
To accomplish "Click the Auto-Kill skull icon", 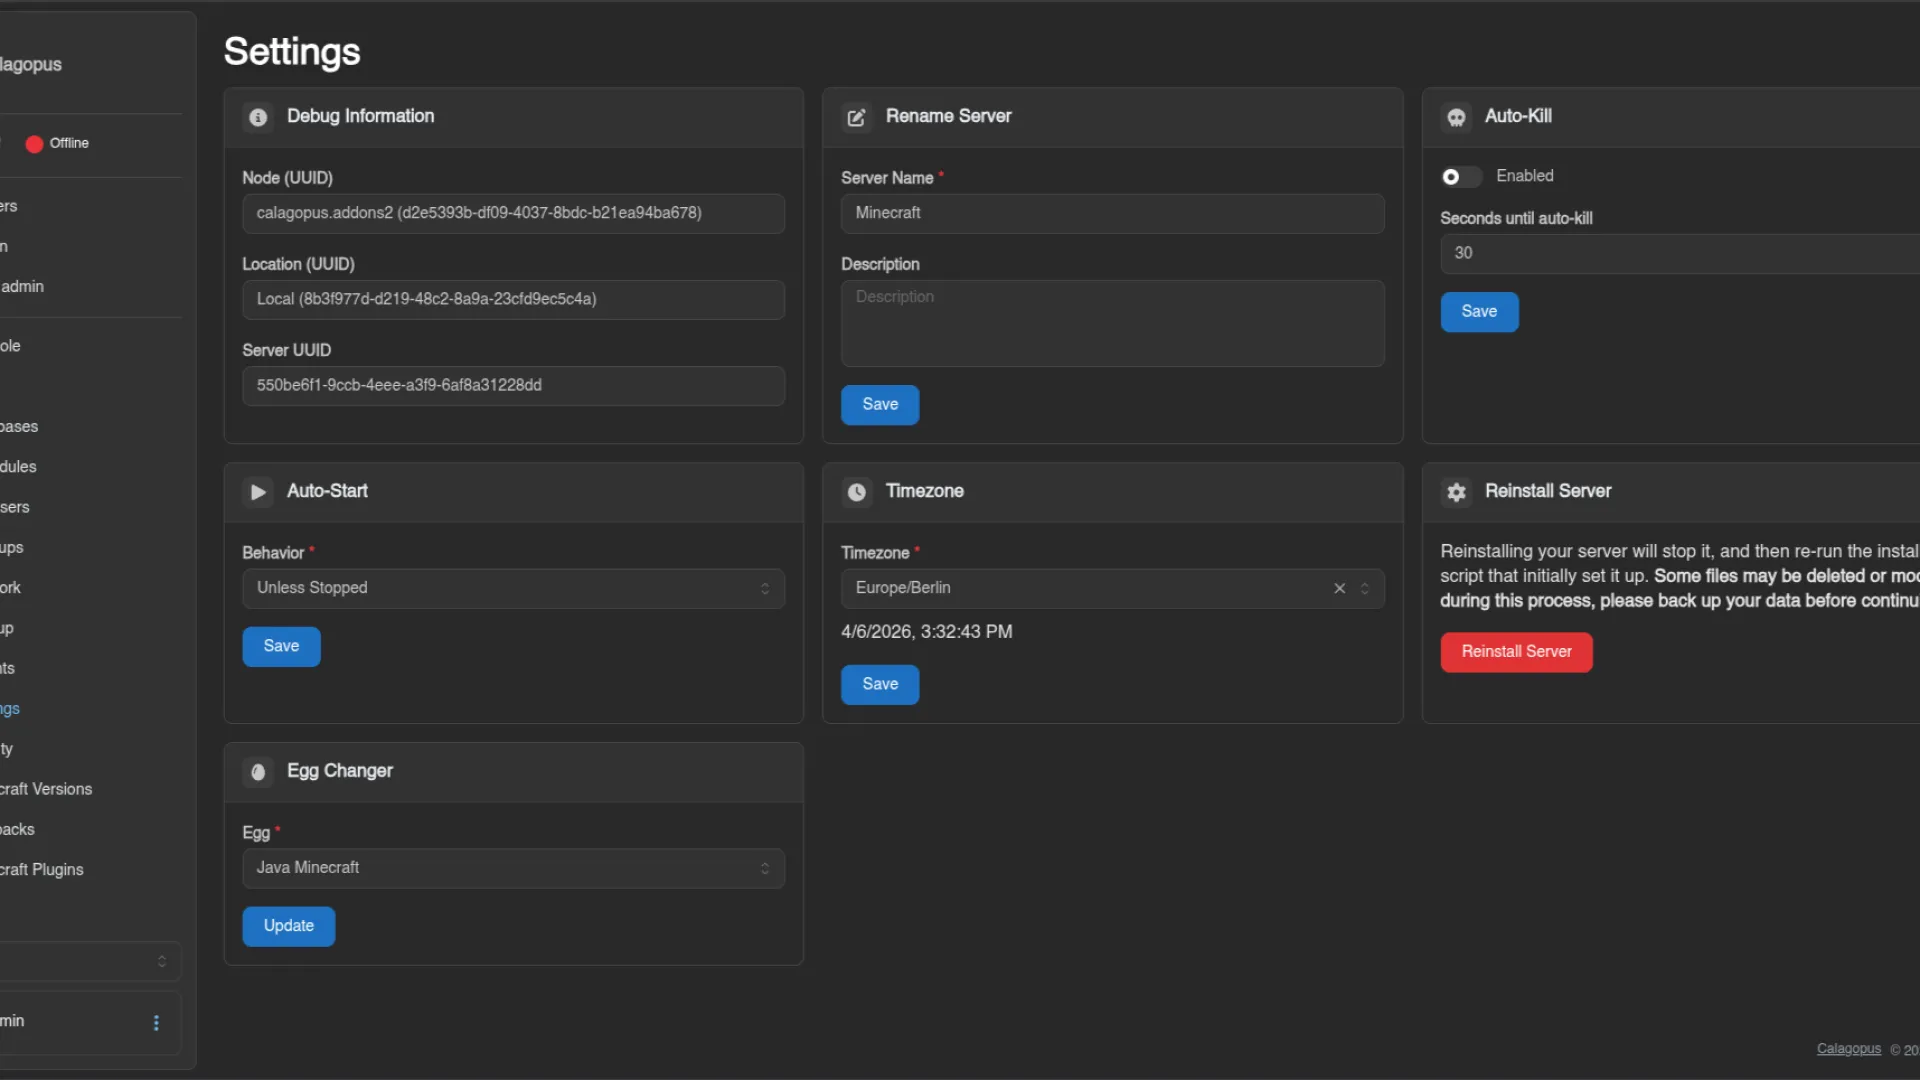I will click(1456, 117).
